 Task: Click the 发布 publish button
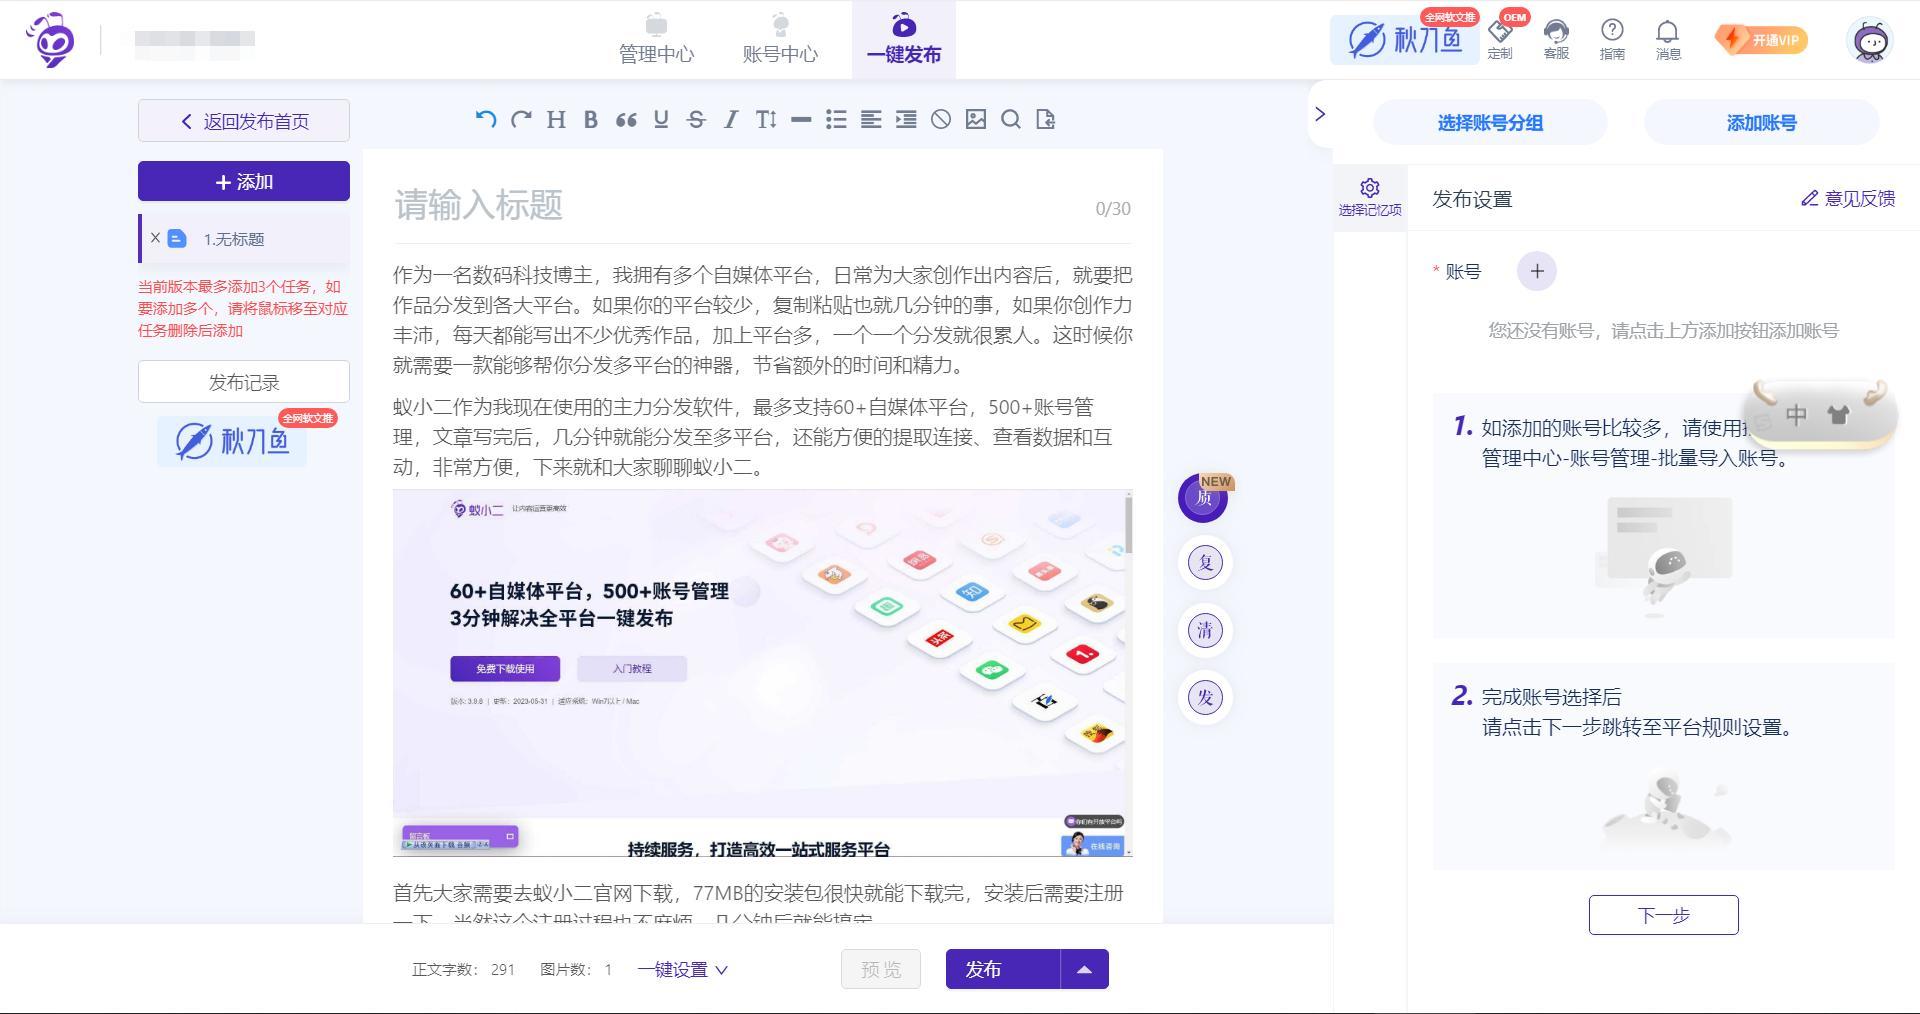click(1003, 969)
